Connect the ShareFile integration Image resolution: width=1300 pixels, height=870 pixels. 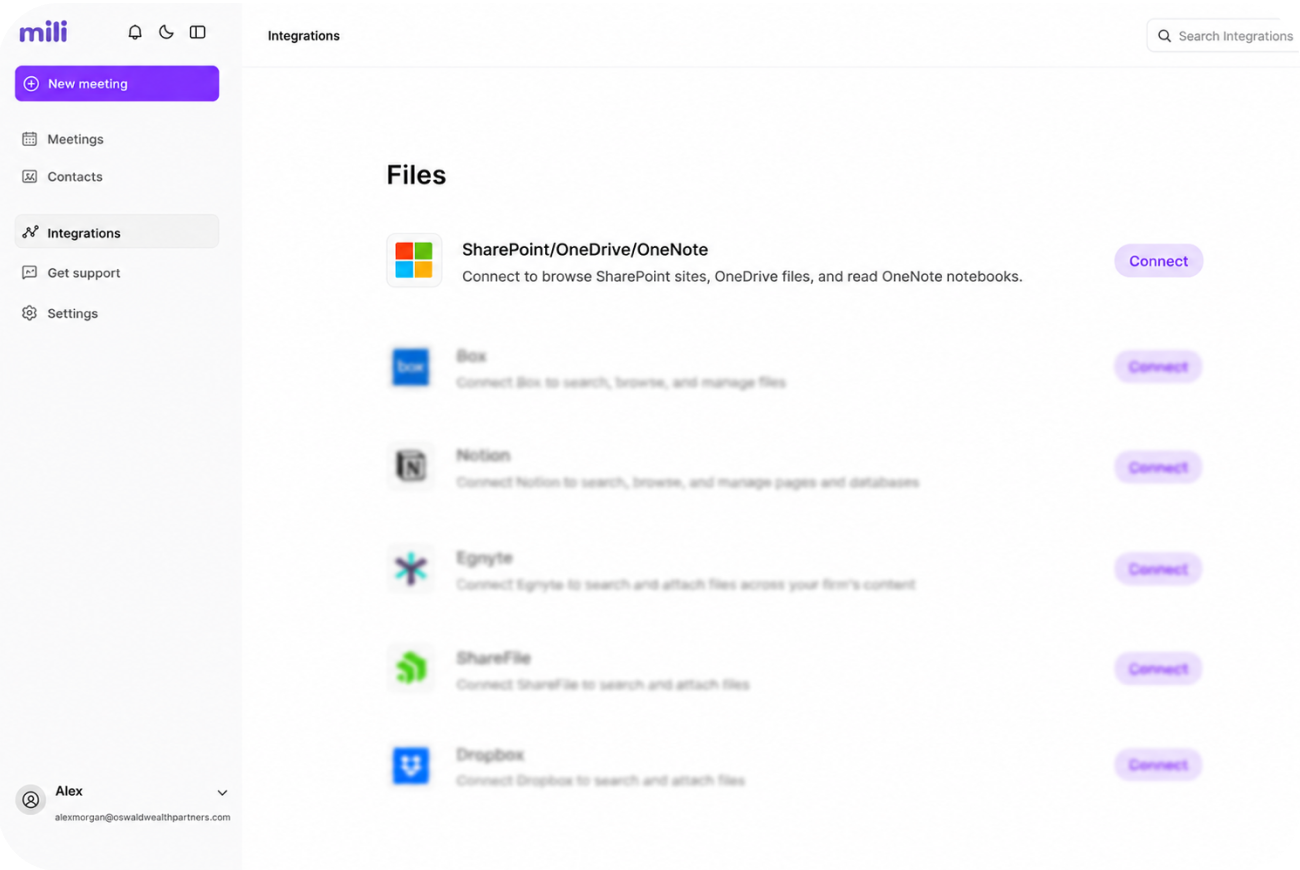(x=1158, y=669)
